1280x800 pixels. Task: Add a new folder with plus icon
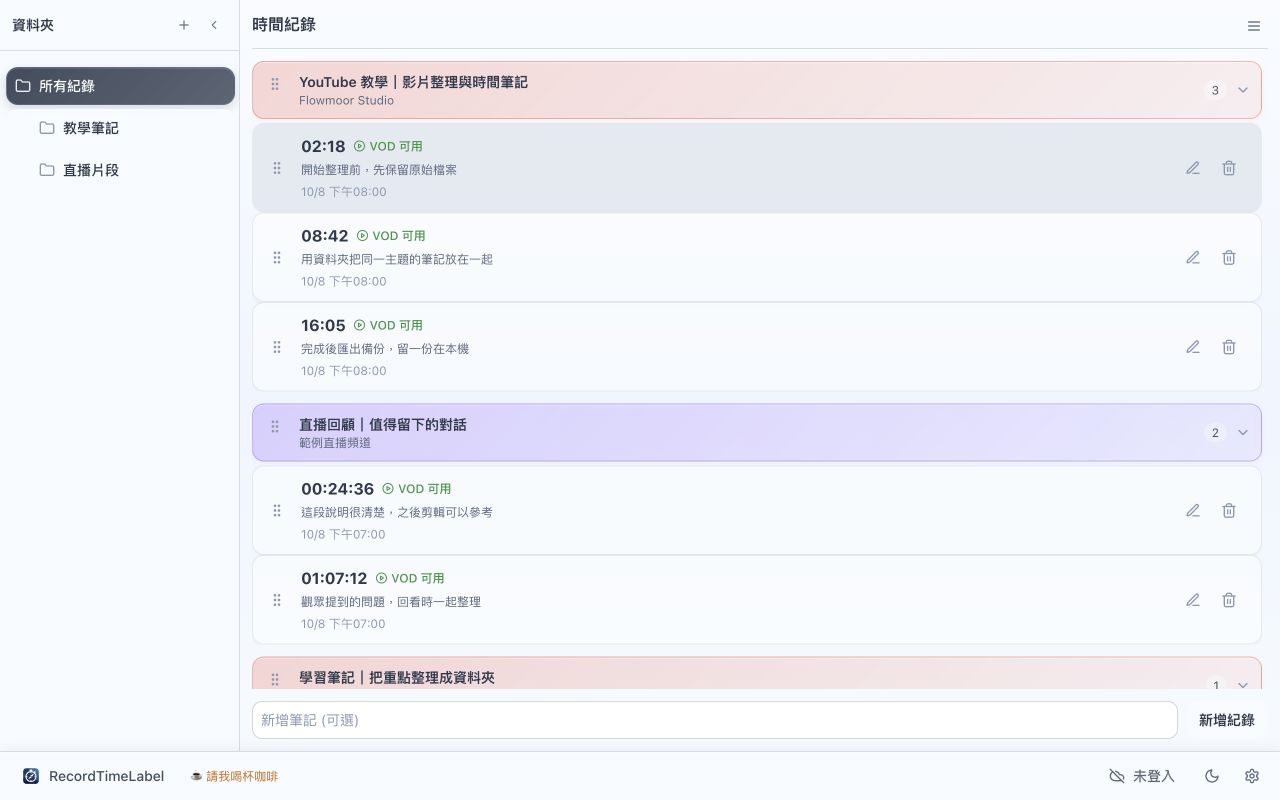(x=184, y=25)
